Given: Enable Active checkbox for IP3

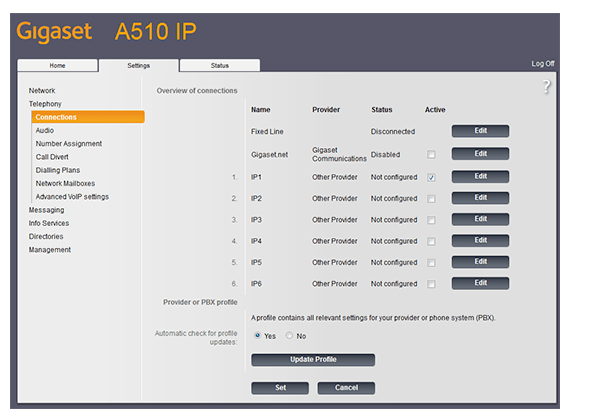Looking at the screenshot, I should (431, 220).
